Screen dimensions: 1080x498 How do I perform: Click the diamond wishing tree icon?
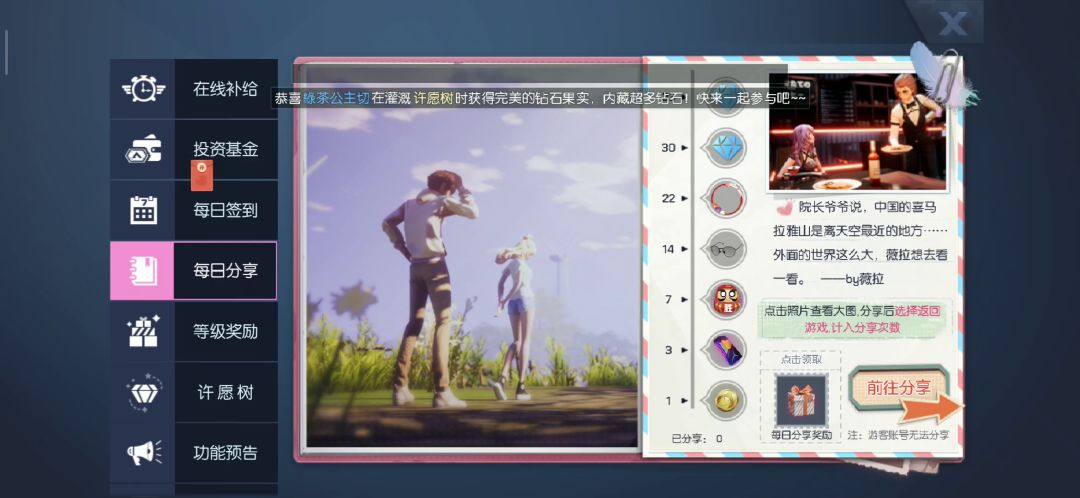point(143,392)
